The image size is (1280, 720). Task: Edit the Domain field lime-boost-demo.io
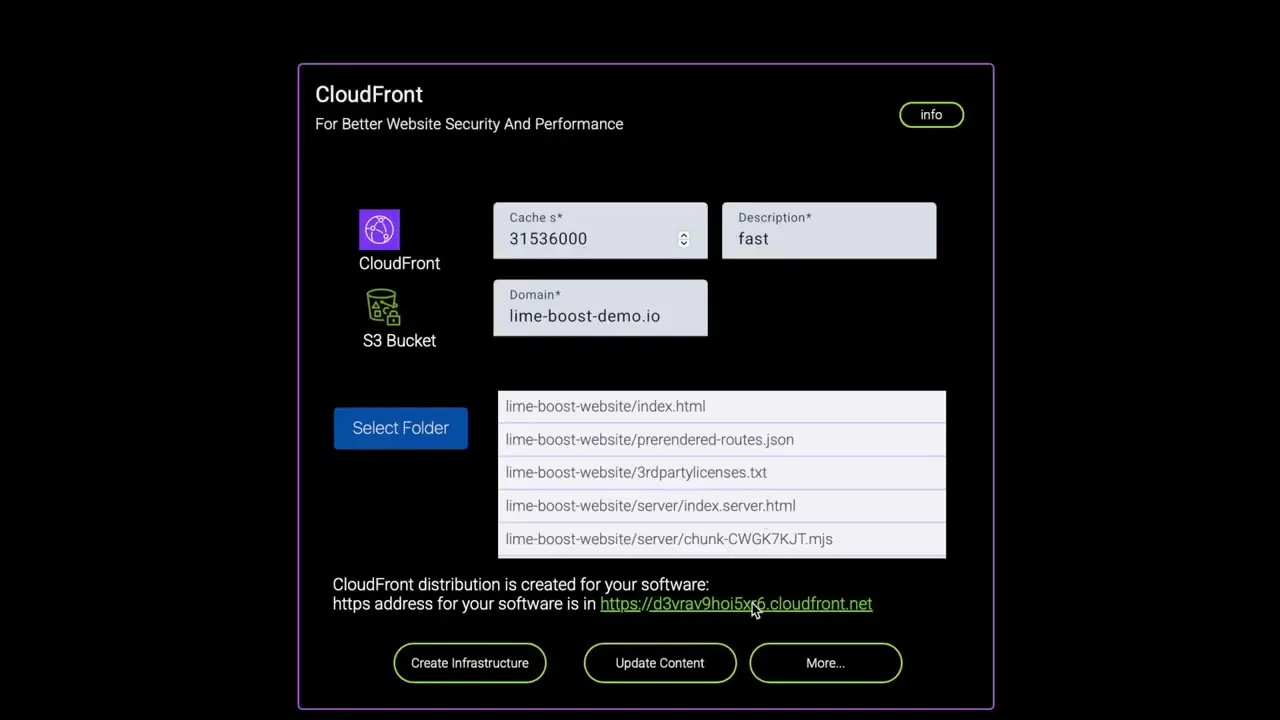(x=600, y=308)
